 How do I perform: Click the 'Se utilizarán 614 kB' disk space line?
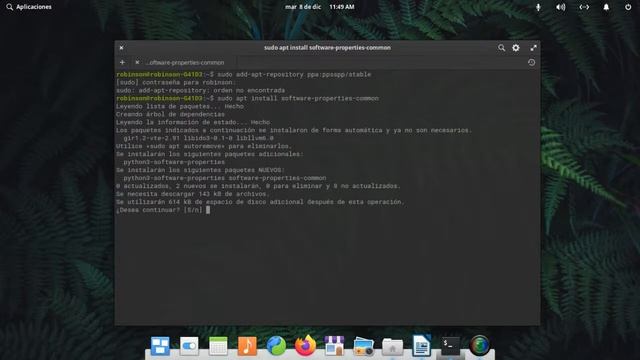pos(260,202)
